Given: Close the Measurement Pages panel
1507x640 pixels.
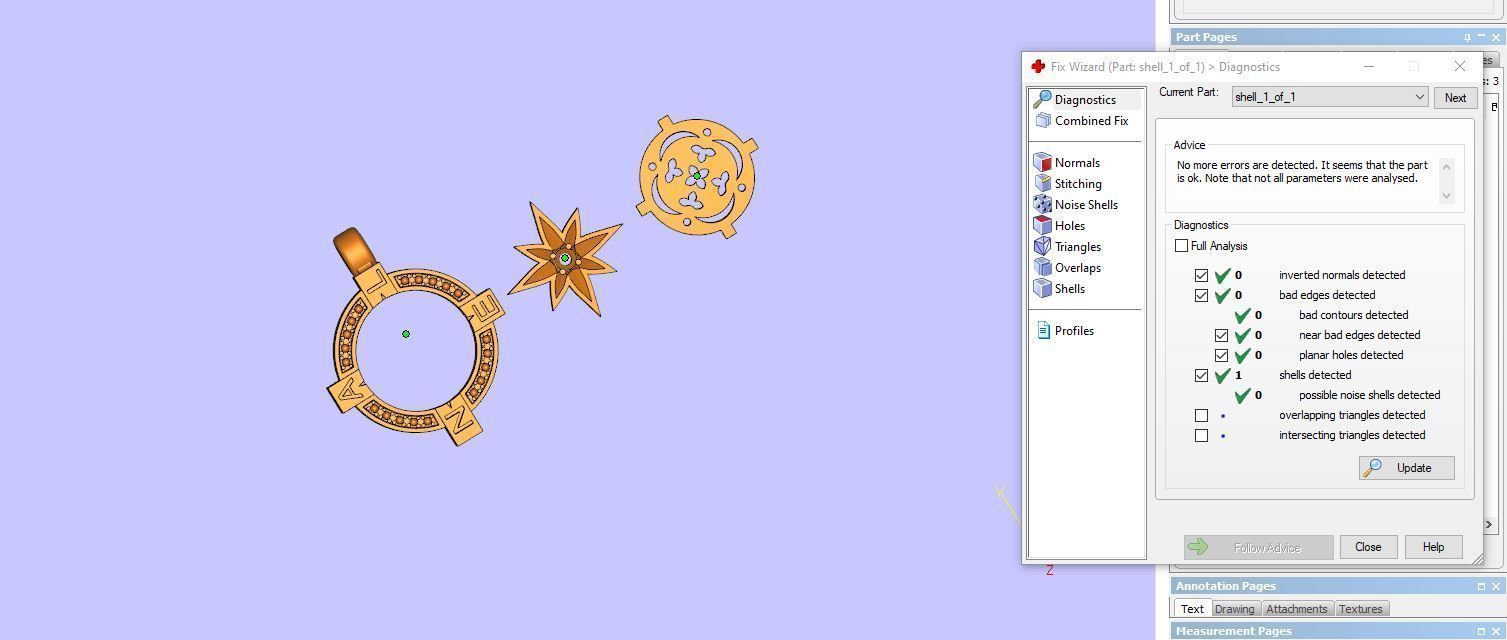Looking at the screenshot, I should point(1496,631).
